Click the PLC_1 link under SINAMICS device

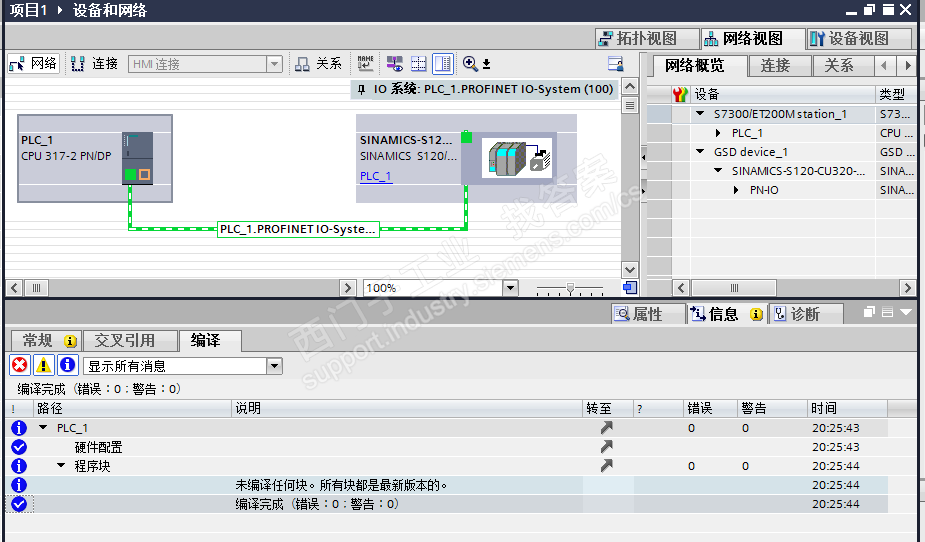(376, 176)
